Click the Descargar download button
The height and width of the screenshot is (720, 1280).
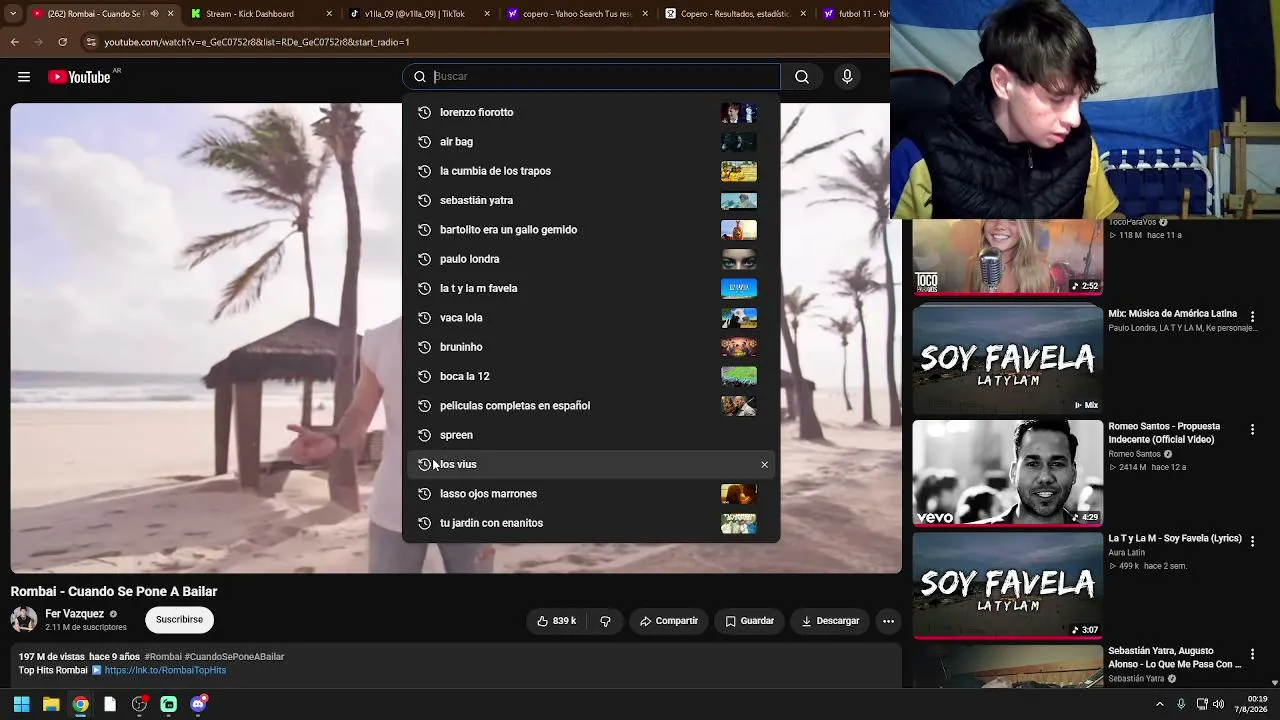830,621
